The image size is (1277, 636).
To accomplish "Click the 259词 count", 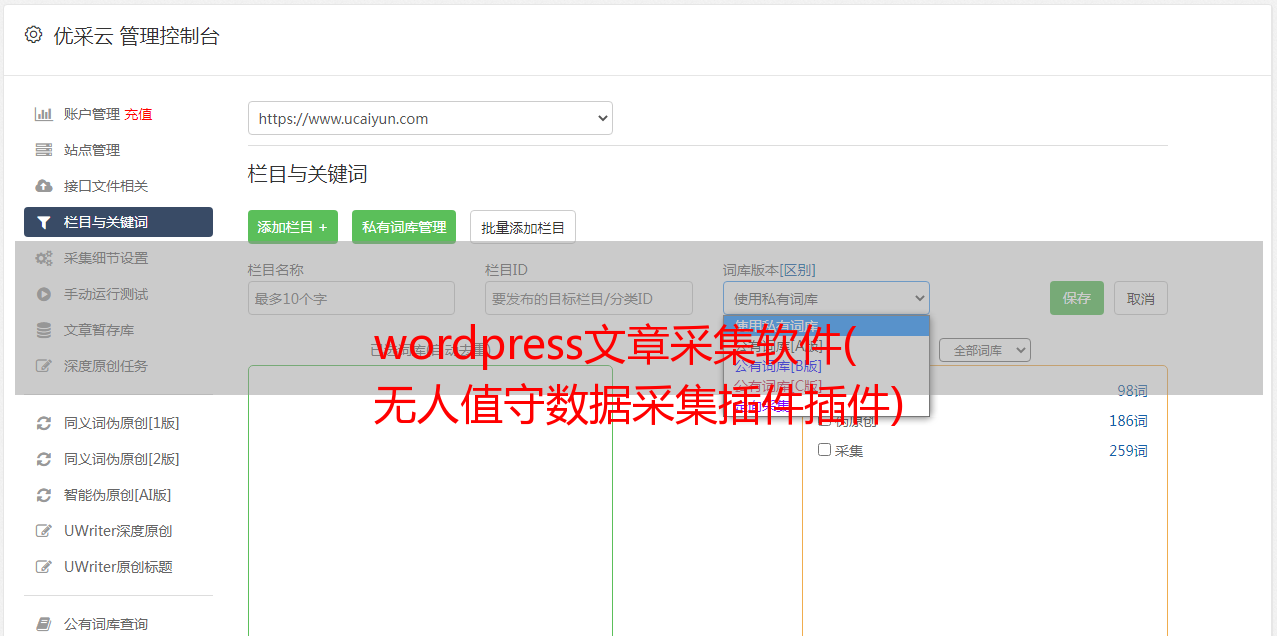I will (x=1128, y=451).
